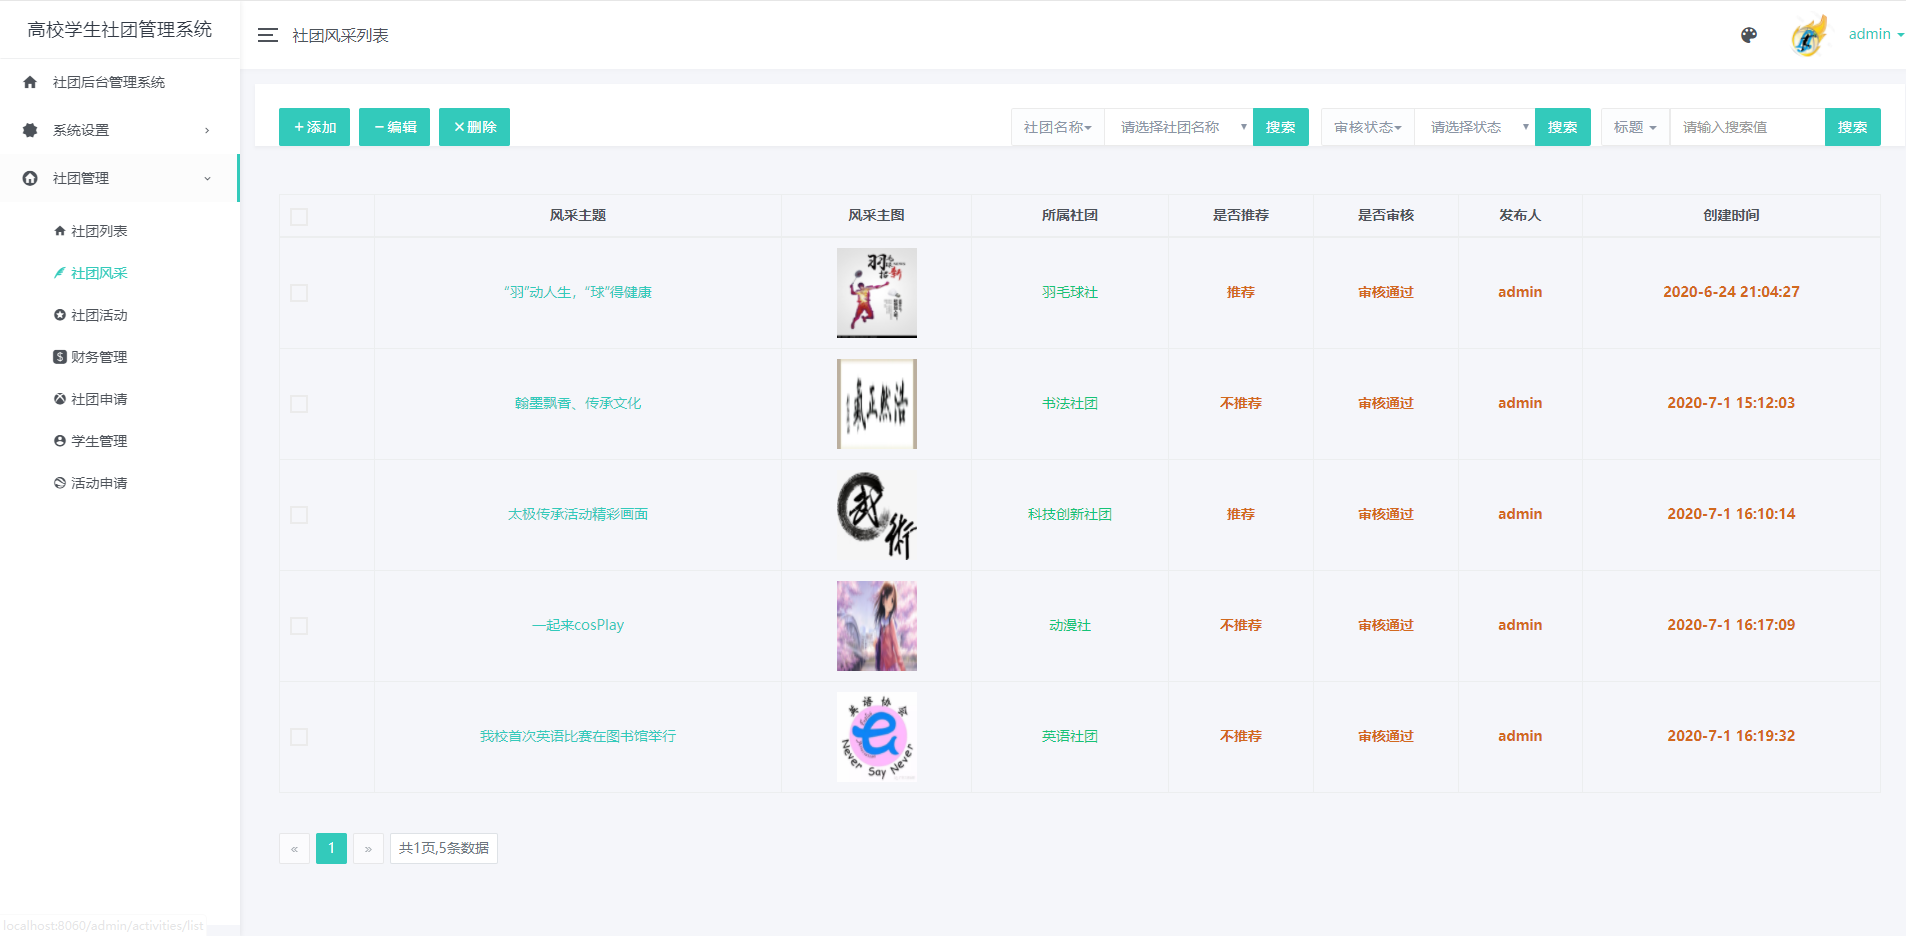The height and width of the screenshot is (936, 1906).
Task: Open the 社团名称 filter type dropdown
Action: (x=1058, y=127)
